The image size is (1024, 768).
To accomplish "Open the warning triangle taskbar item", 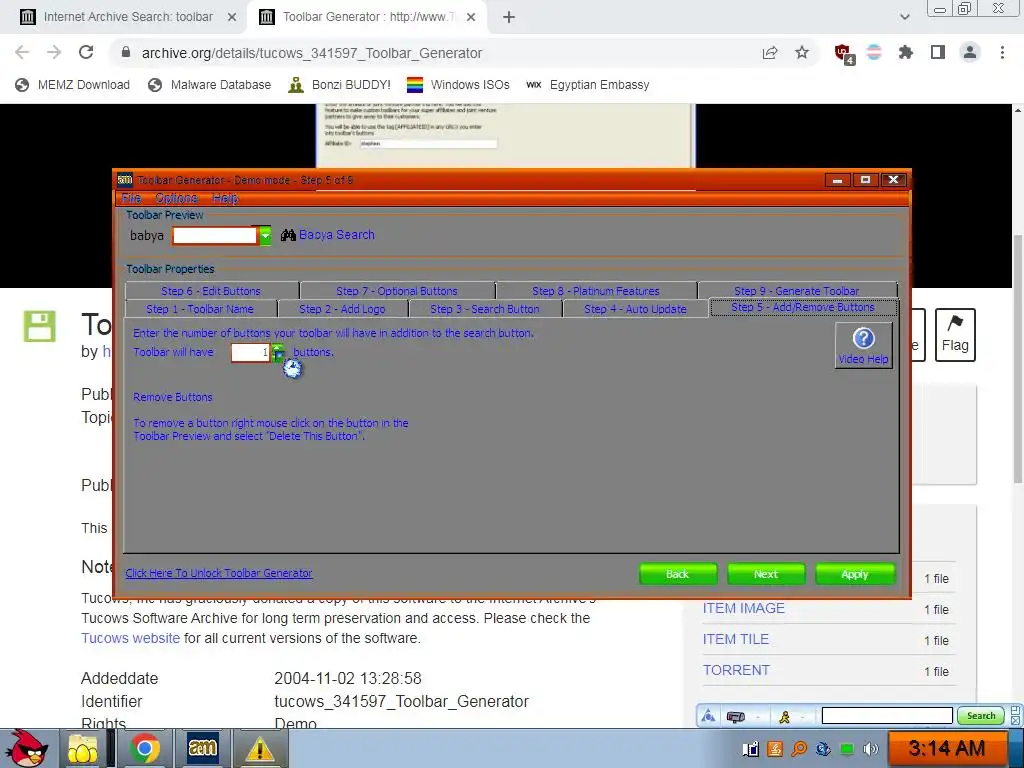I will [x=259, y=748].
